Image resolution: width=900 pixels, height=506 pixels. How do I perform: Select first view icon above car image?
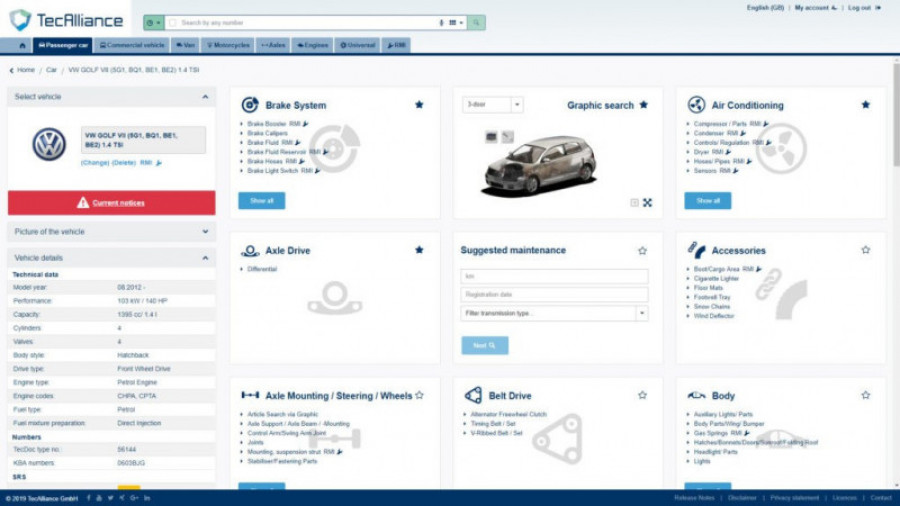(x=491, y=137)
